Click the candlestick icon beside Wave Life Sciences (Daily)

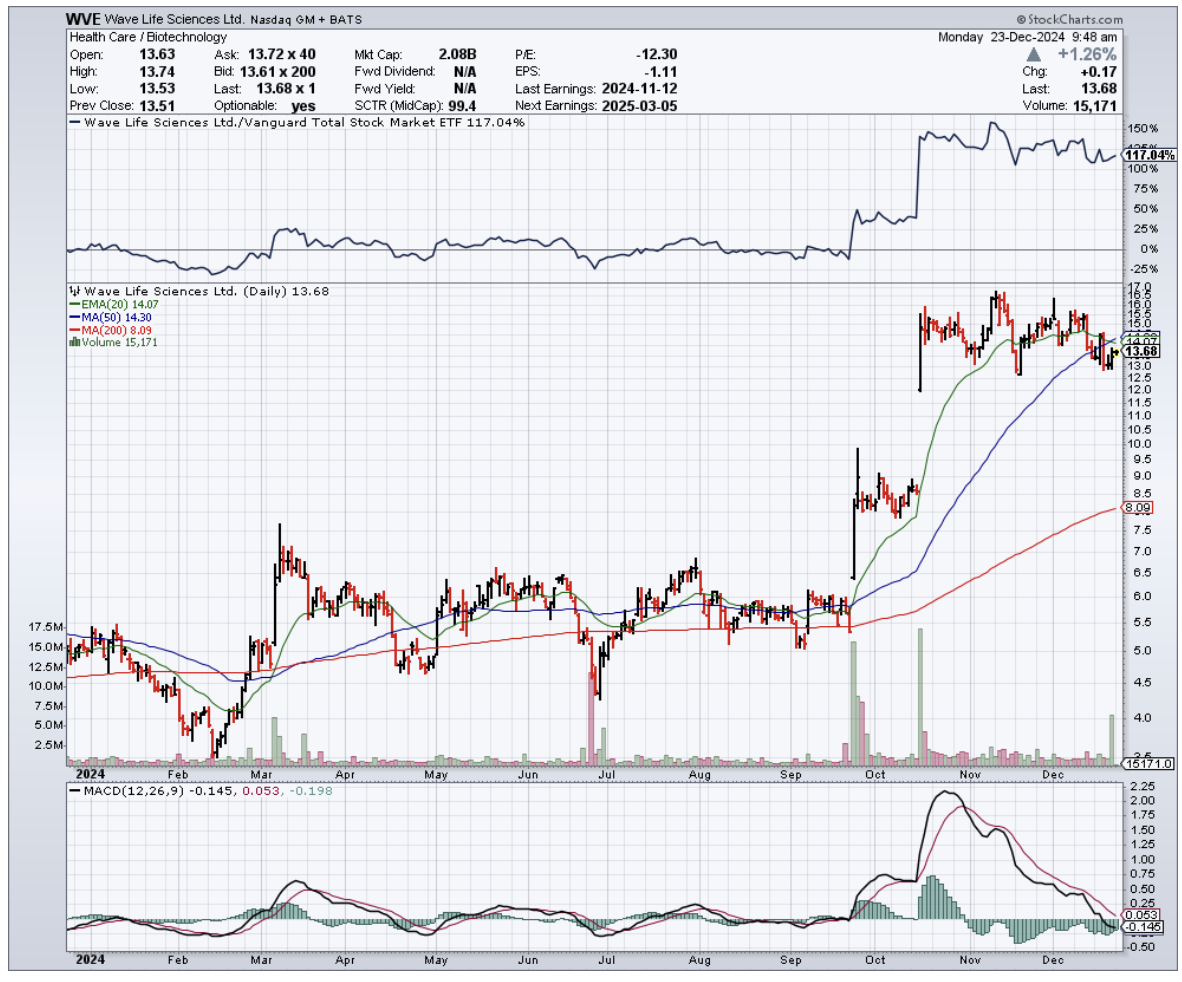click(x=72, y=292)
